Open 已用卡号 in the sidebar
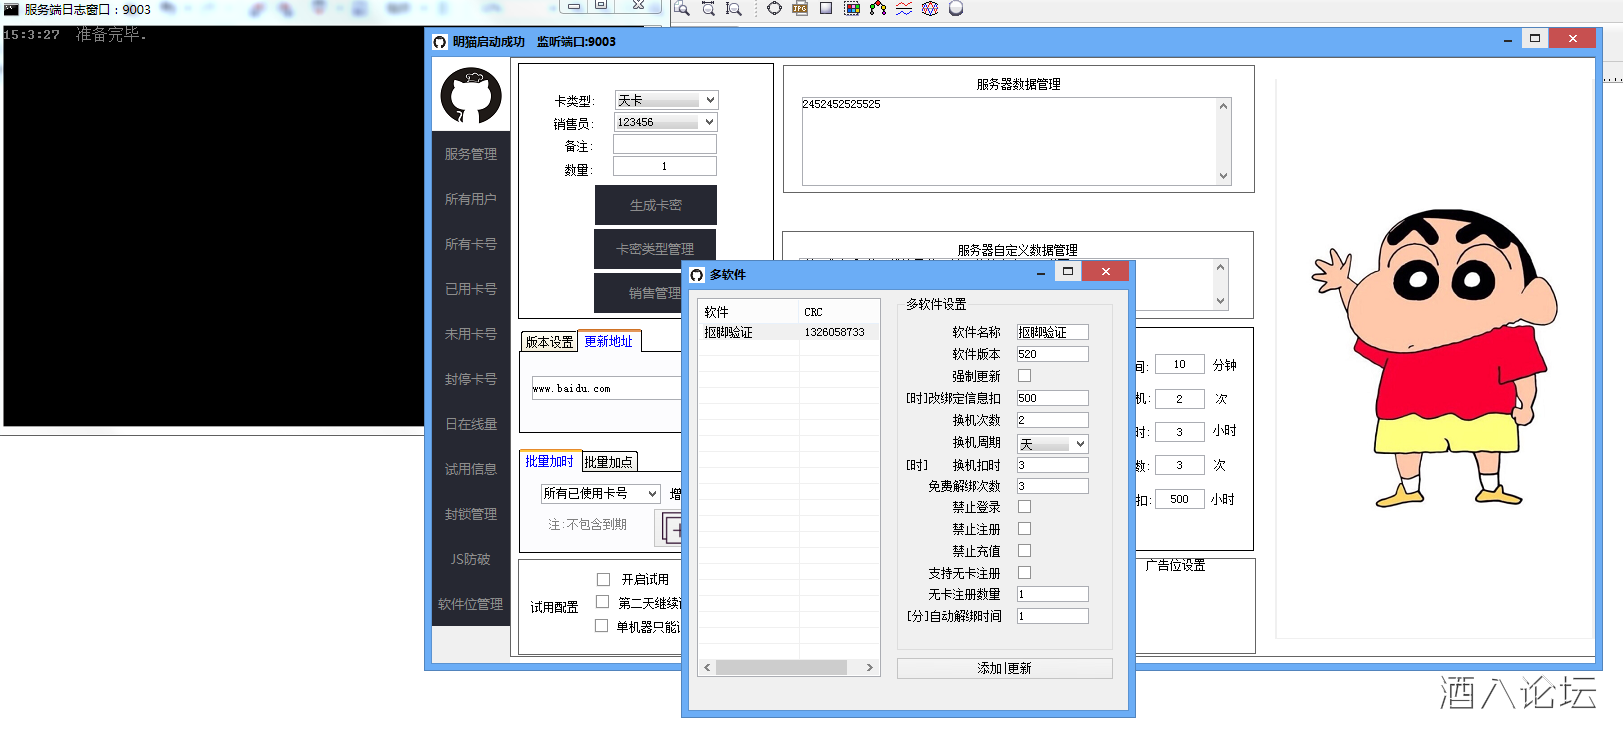Viewport: 1623px width, 737px height. pos(471,289)
